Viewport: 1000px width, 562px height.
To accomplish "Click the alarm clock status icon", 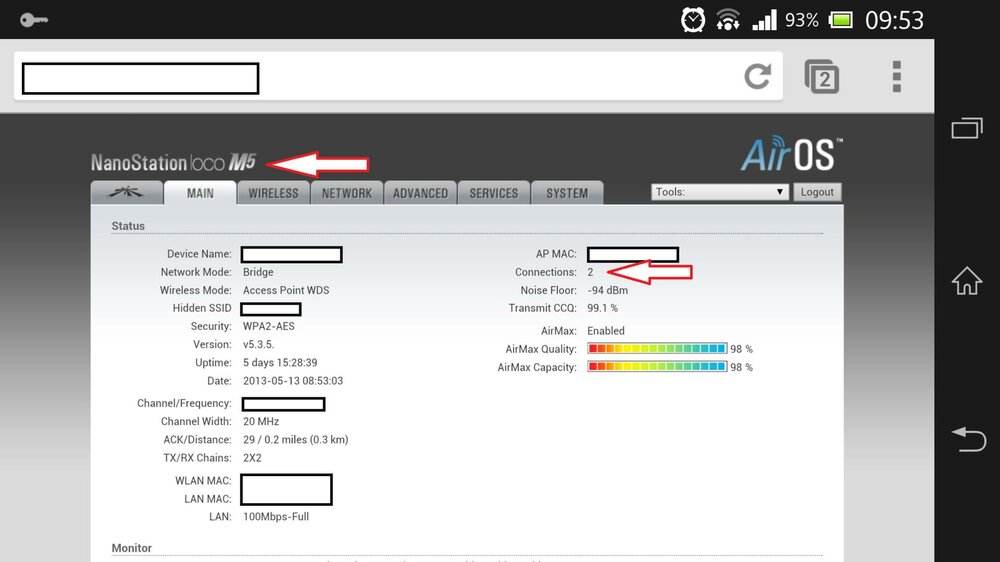I will (693, 20).
